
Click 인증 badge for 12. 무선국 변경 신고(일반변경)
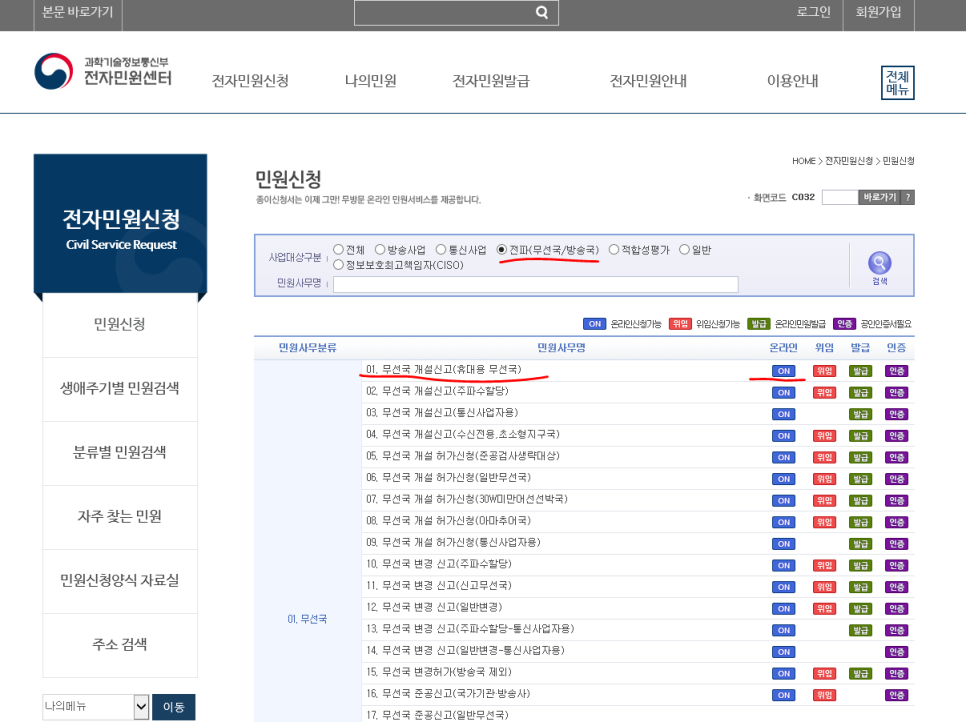pyautogui.click(x=896, y=608)
